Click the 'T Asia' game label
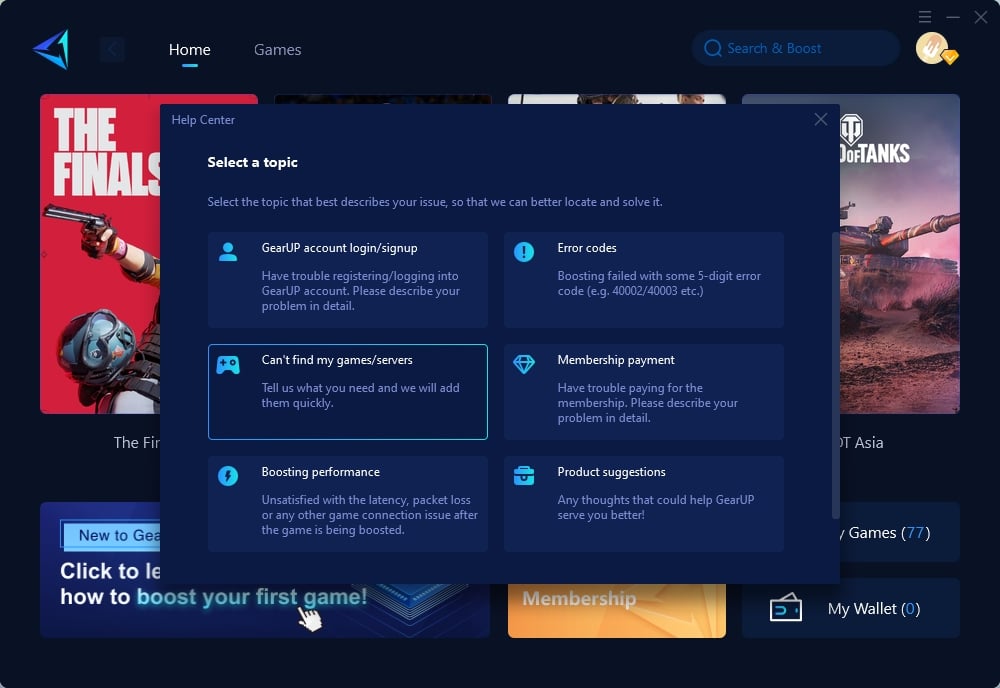 click(862, 443)
